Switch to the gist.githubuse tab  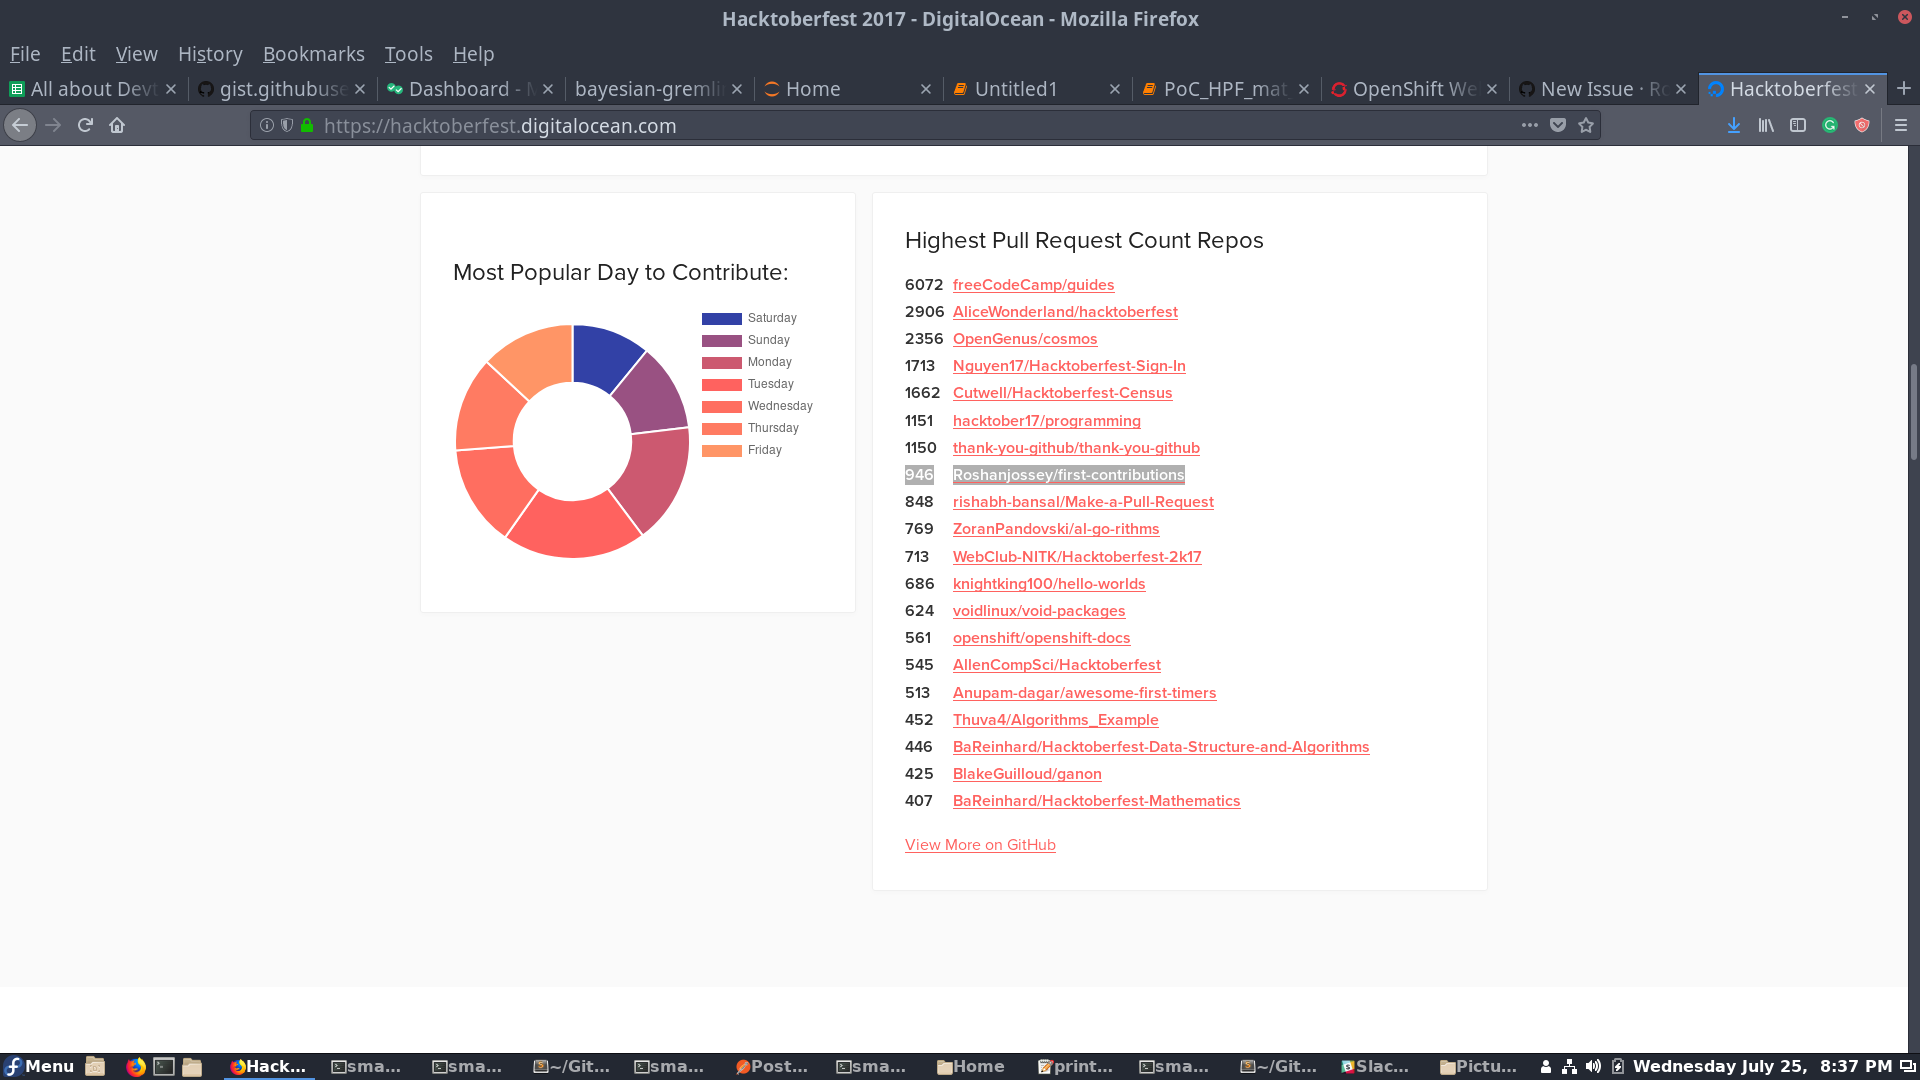282,89
